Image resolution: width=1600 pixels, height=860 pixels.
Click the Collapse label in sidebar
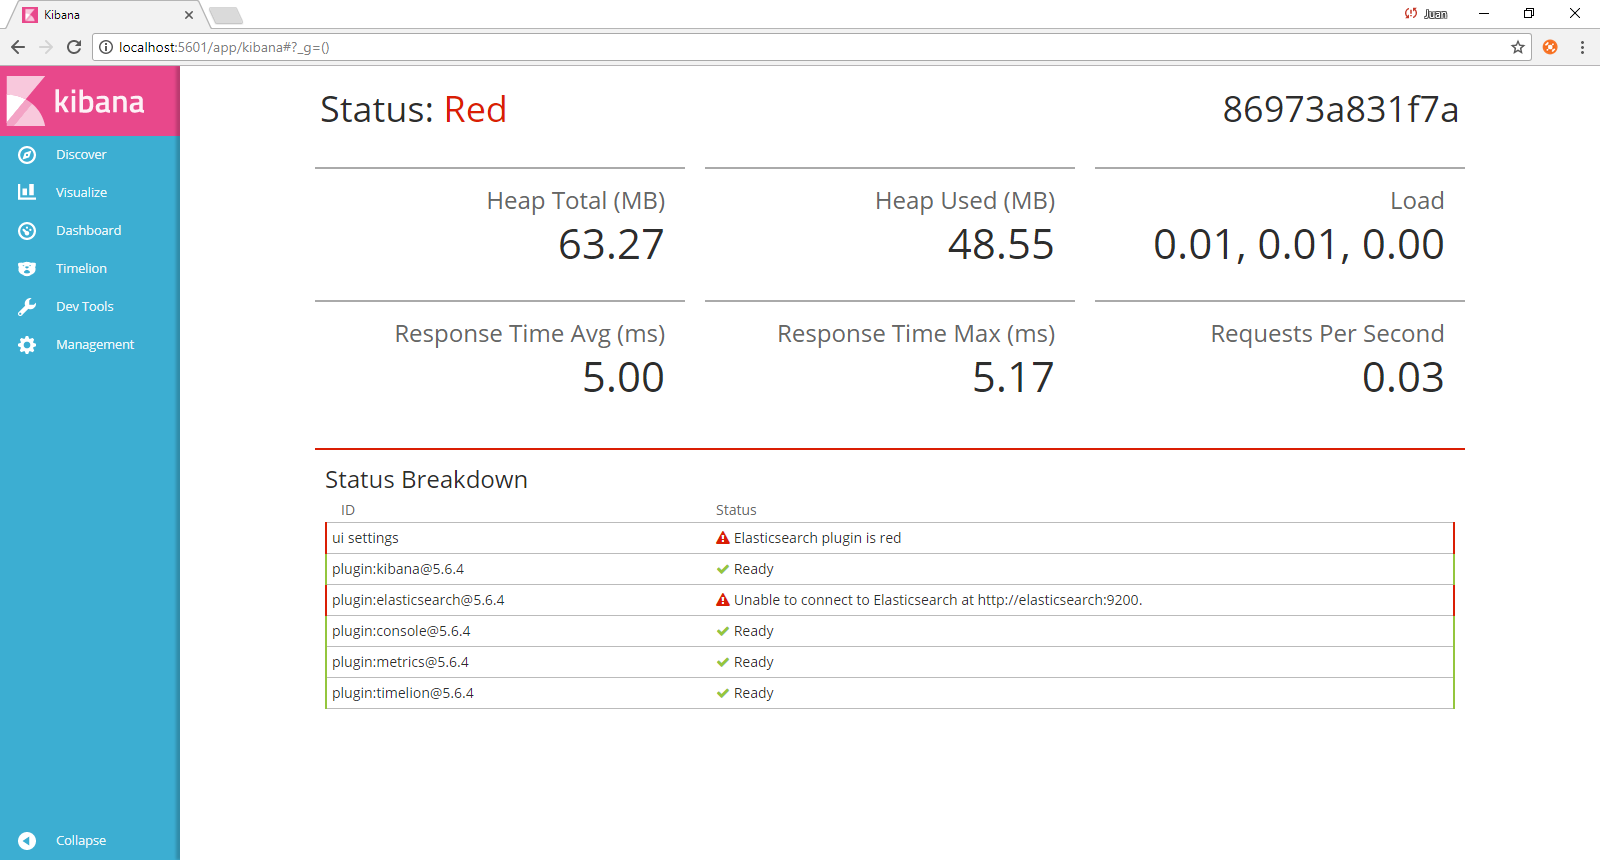81,841
